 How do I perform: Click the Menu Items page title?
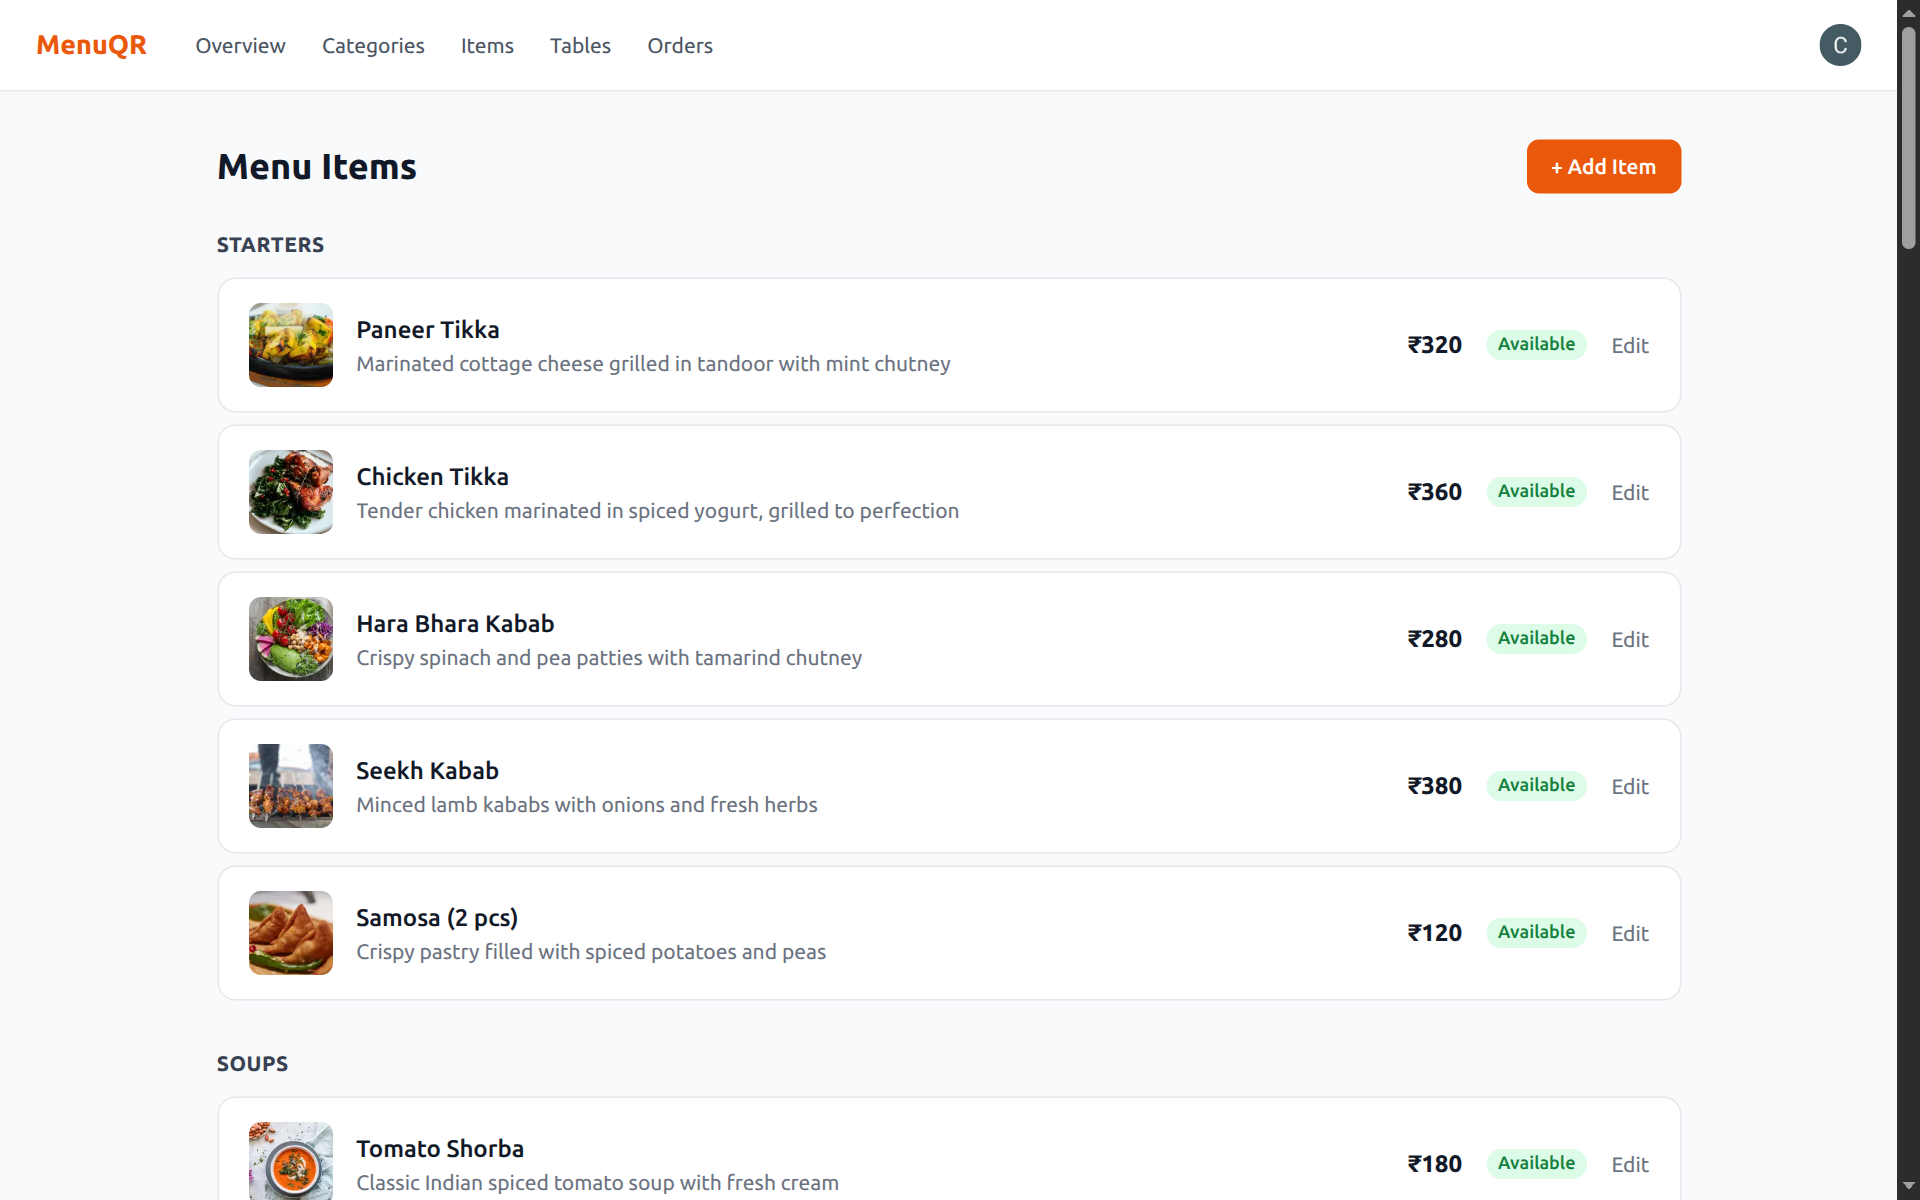(x=316, y=167)
